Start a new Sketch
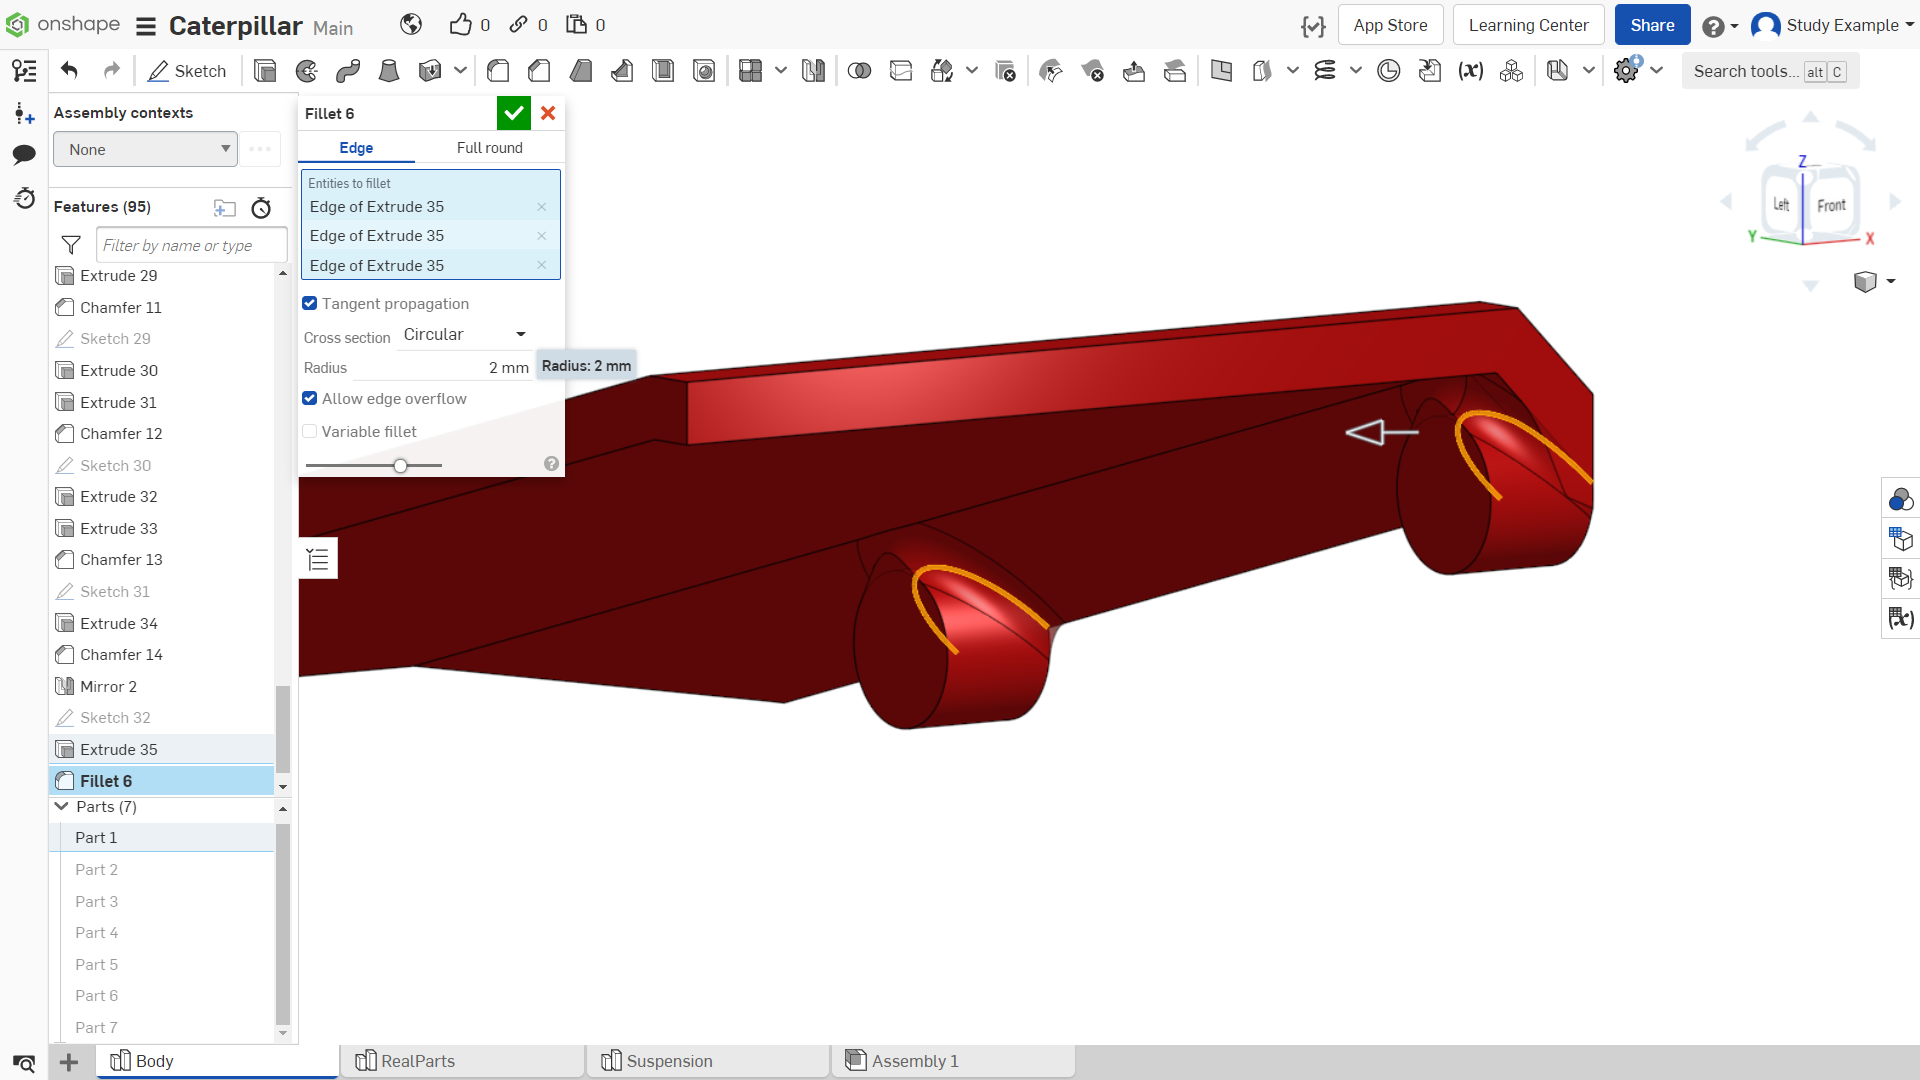 187,71
